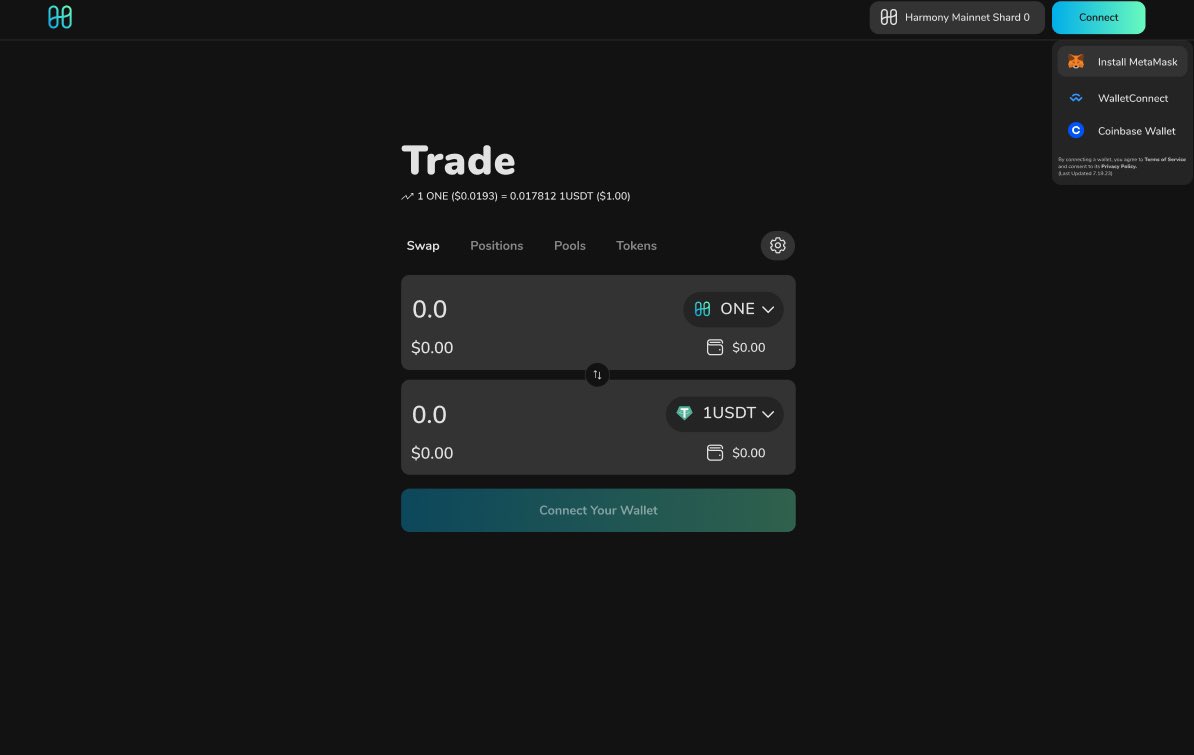Screen dimensions: 1194x755
Task: Click the Coinbase Wallet logo icon
Action: 1076,130
